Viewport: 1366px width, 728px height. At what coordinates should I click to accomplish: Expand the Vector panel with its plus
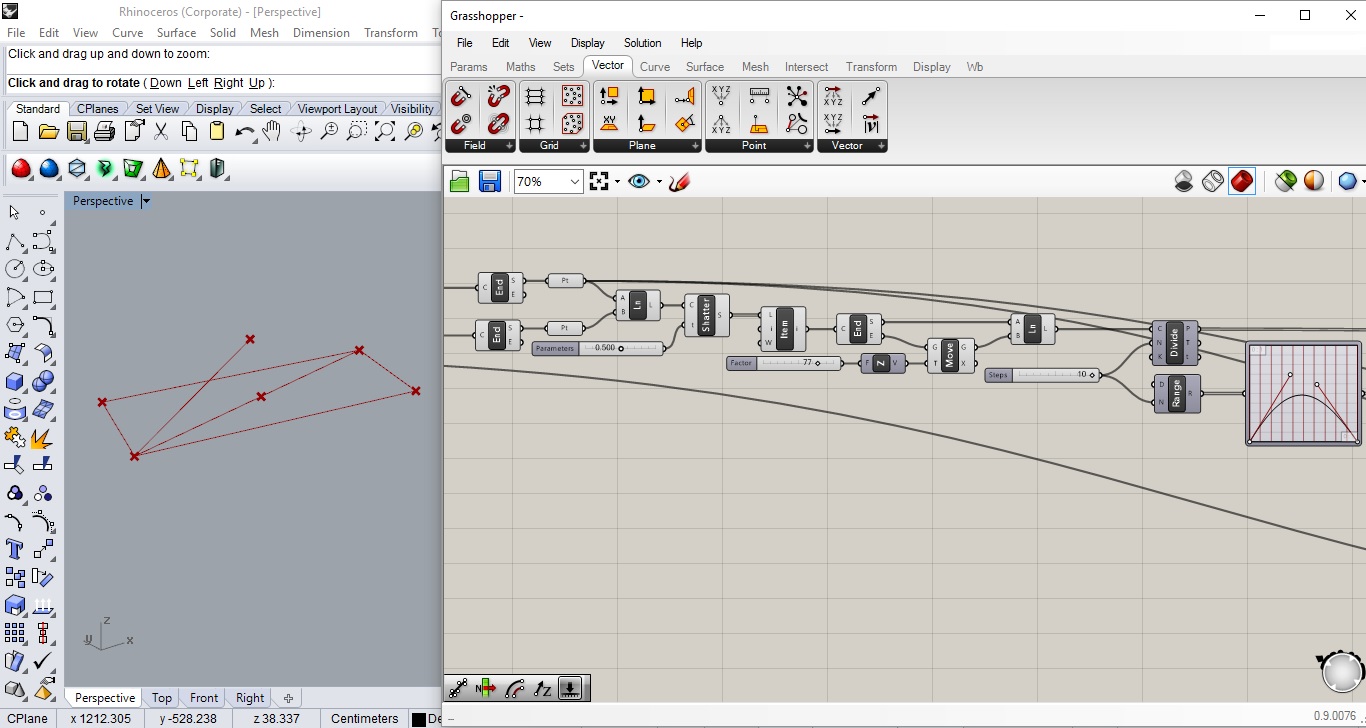[881, 146]
